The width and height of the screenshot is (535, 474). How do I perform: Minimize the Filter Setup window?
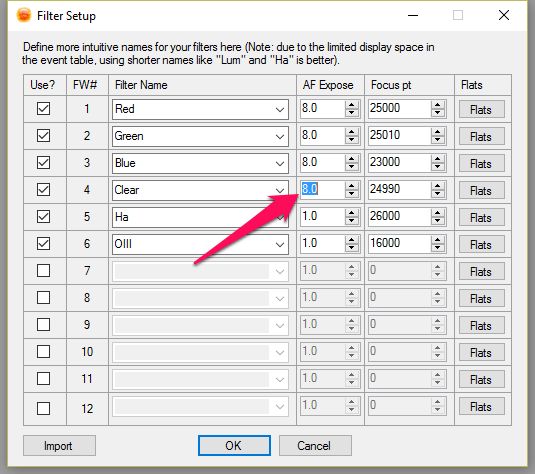coord(413,15)
